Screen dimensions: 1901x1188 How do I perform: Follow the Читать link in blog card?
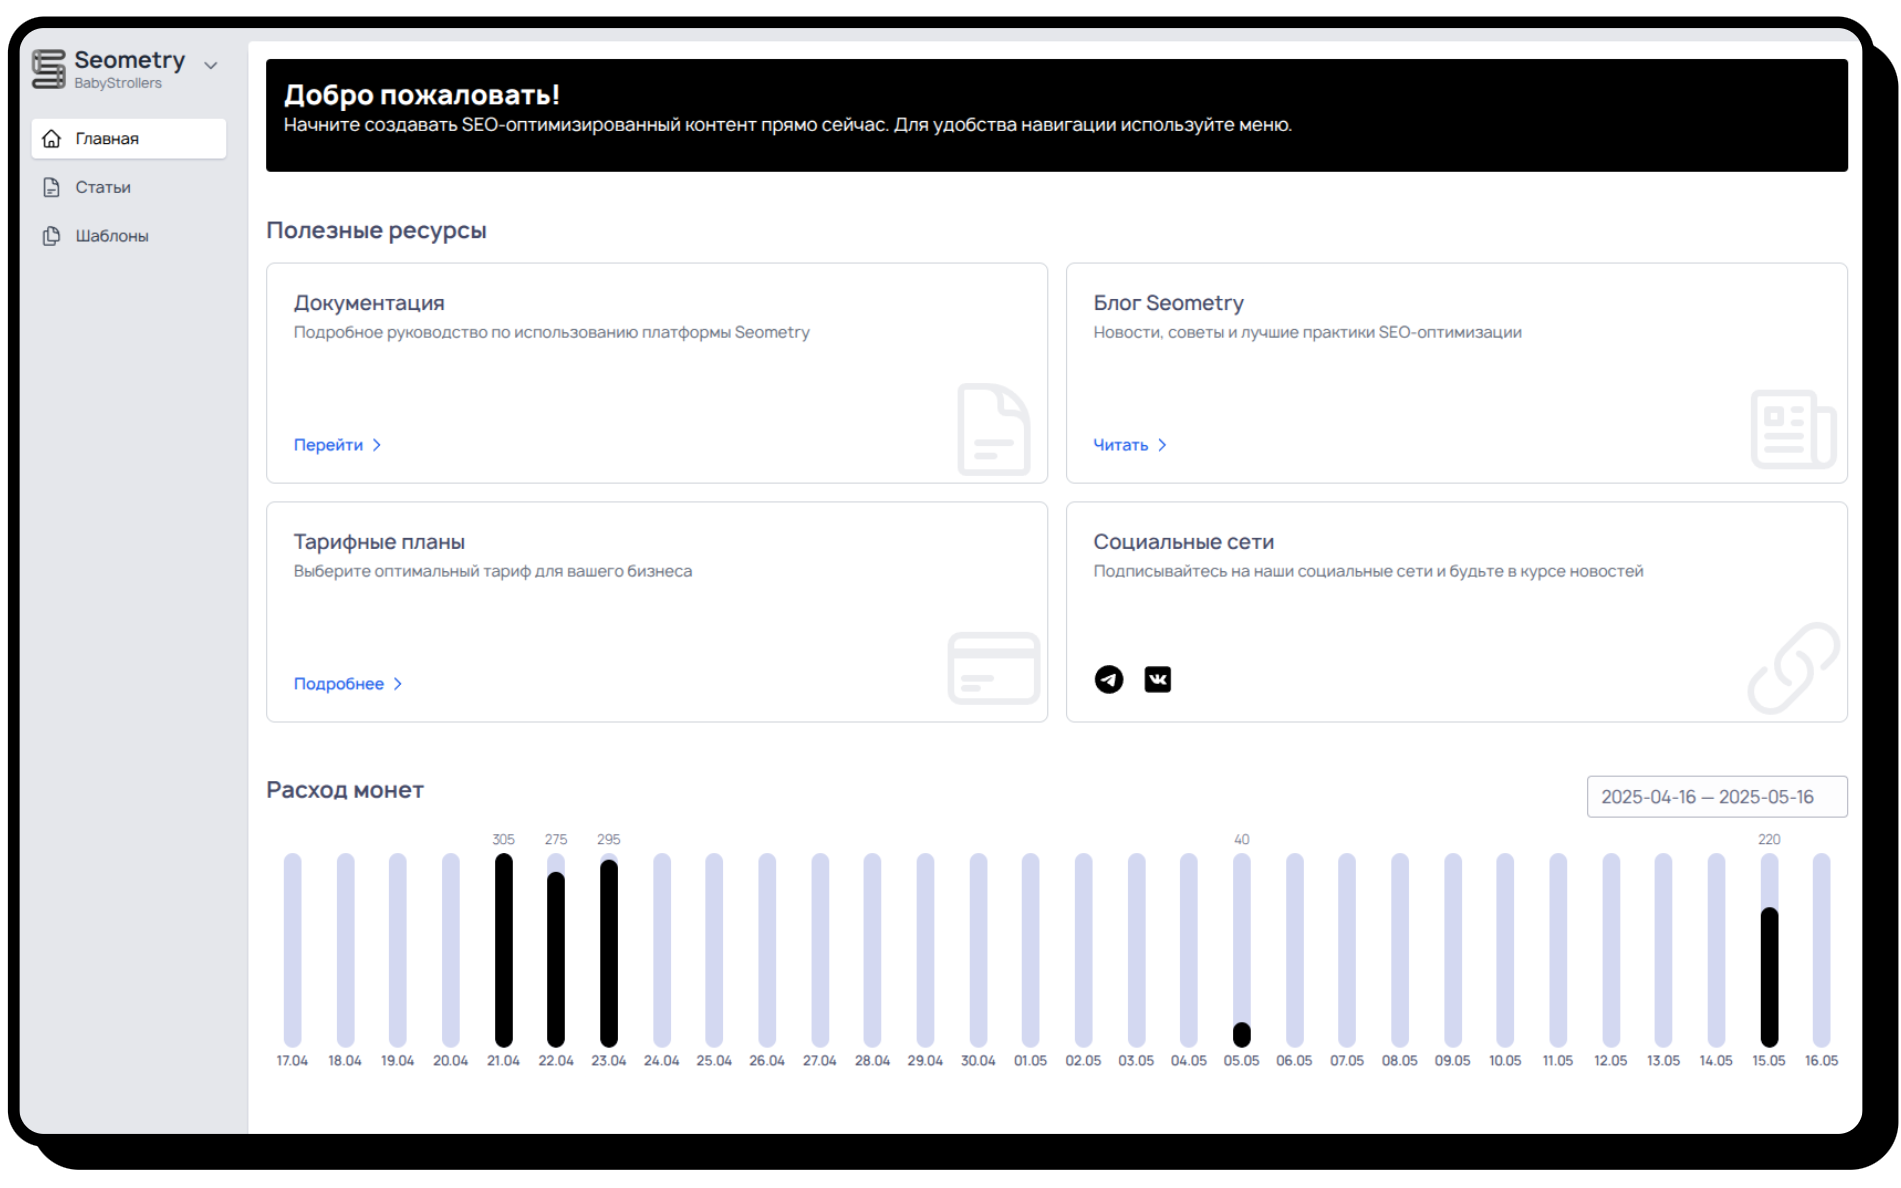pos(1120,446)
